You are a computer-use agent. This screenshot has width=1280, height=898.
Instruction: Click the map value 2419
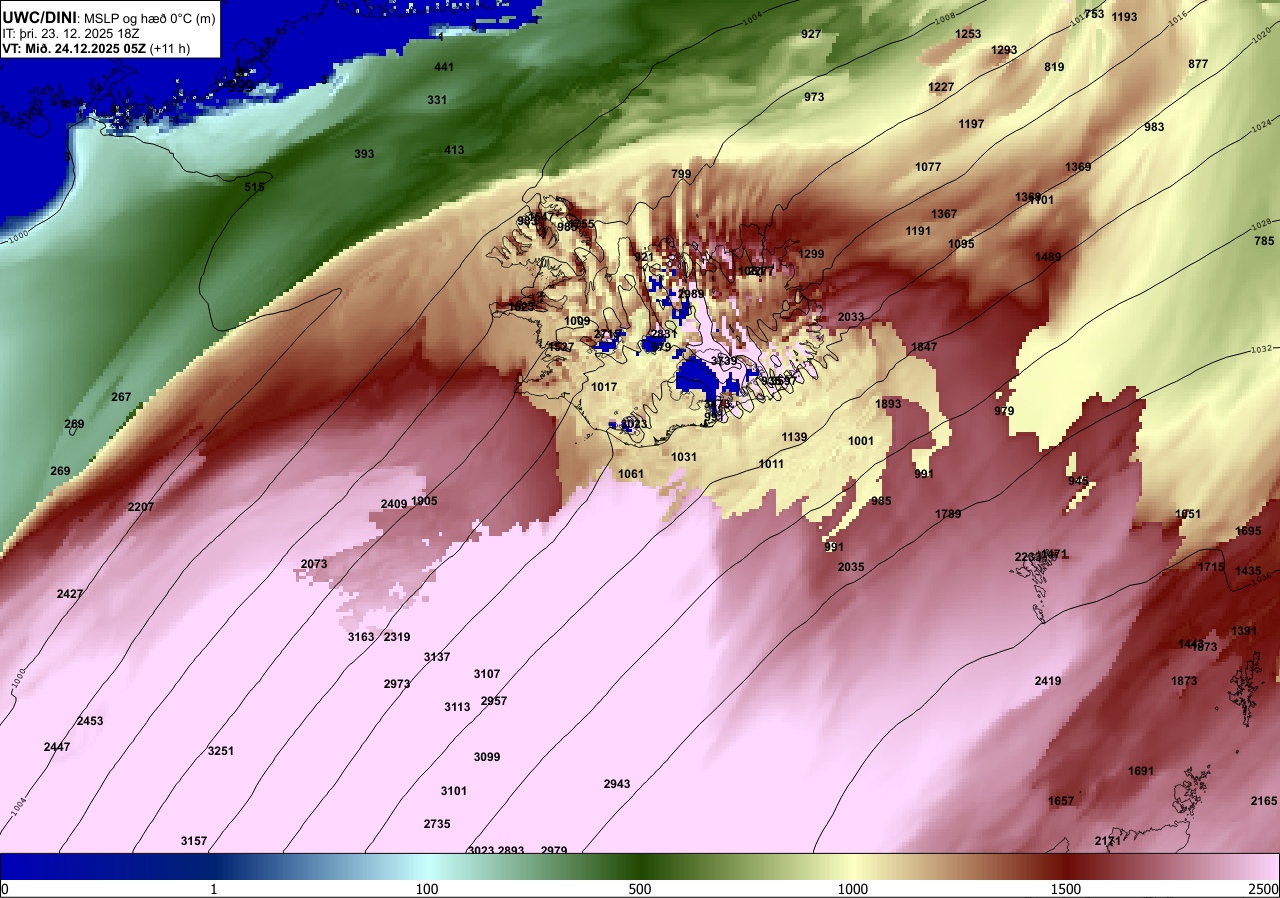[x=1048, y=681]
